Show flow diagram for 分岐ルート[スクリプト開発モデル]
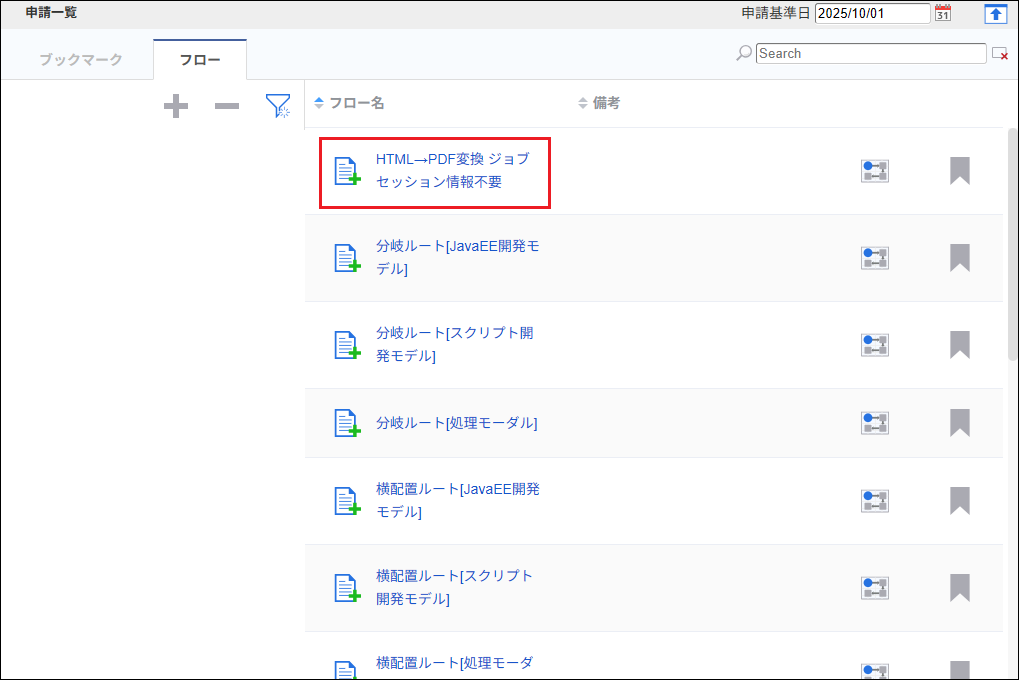 point(875,345)
